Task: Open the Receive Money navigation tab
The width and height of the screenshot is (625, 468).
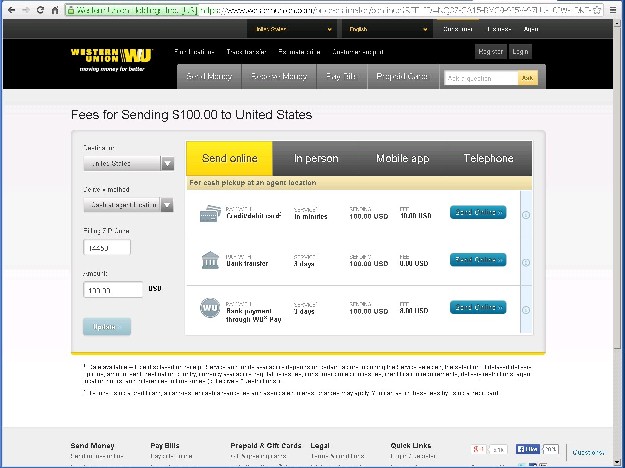Action: click(279, 76)
